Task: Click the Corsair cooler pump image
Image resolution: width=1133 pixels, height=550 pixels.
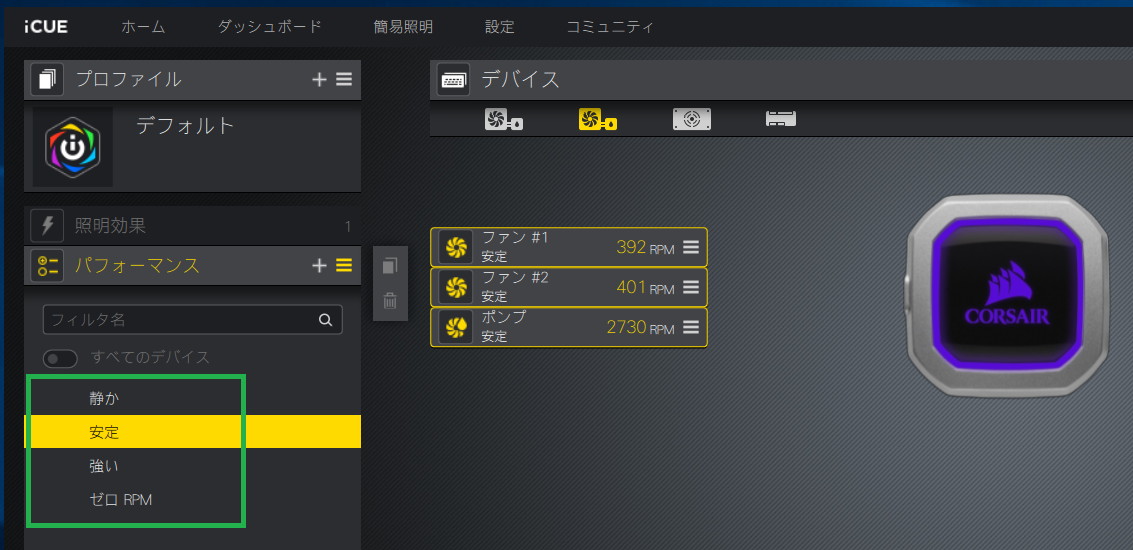Action: (1006, 295)
